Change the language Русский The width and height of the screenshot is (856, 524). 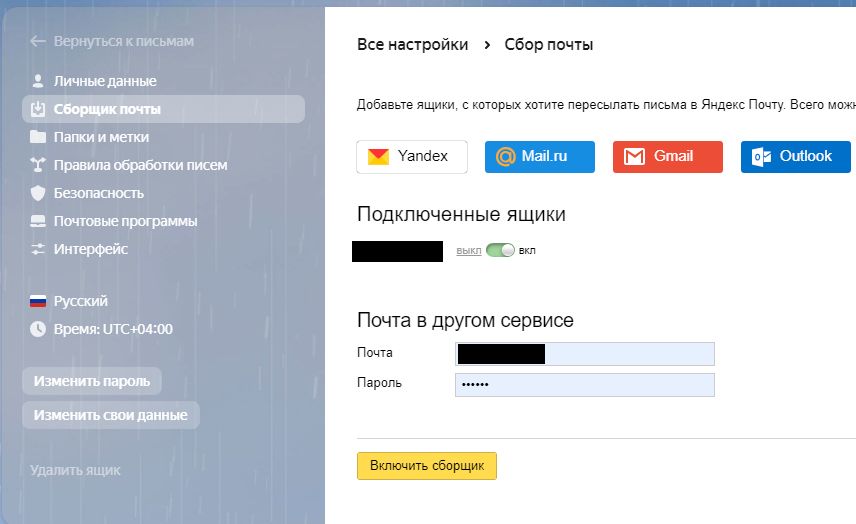point(80,301)
